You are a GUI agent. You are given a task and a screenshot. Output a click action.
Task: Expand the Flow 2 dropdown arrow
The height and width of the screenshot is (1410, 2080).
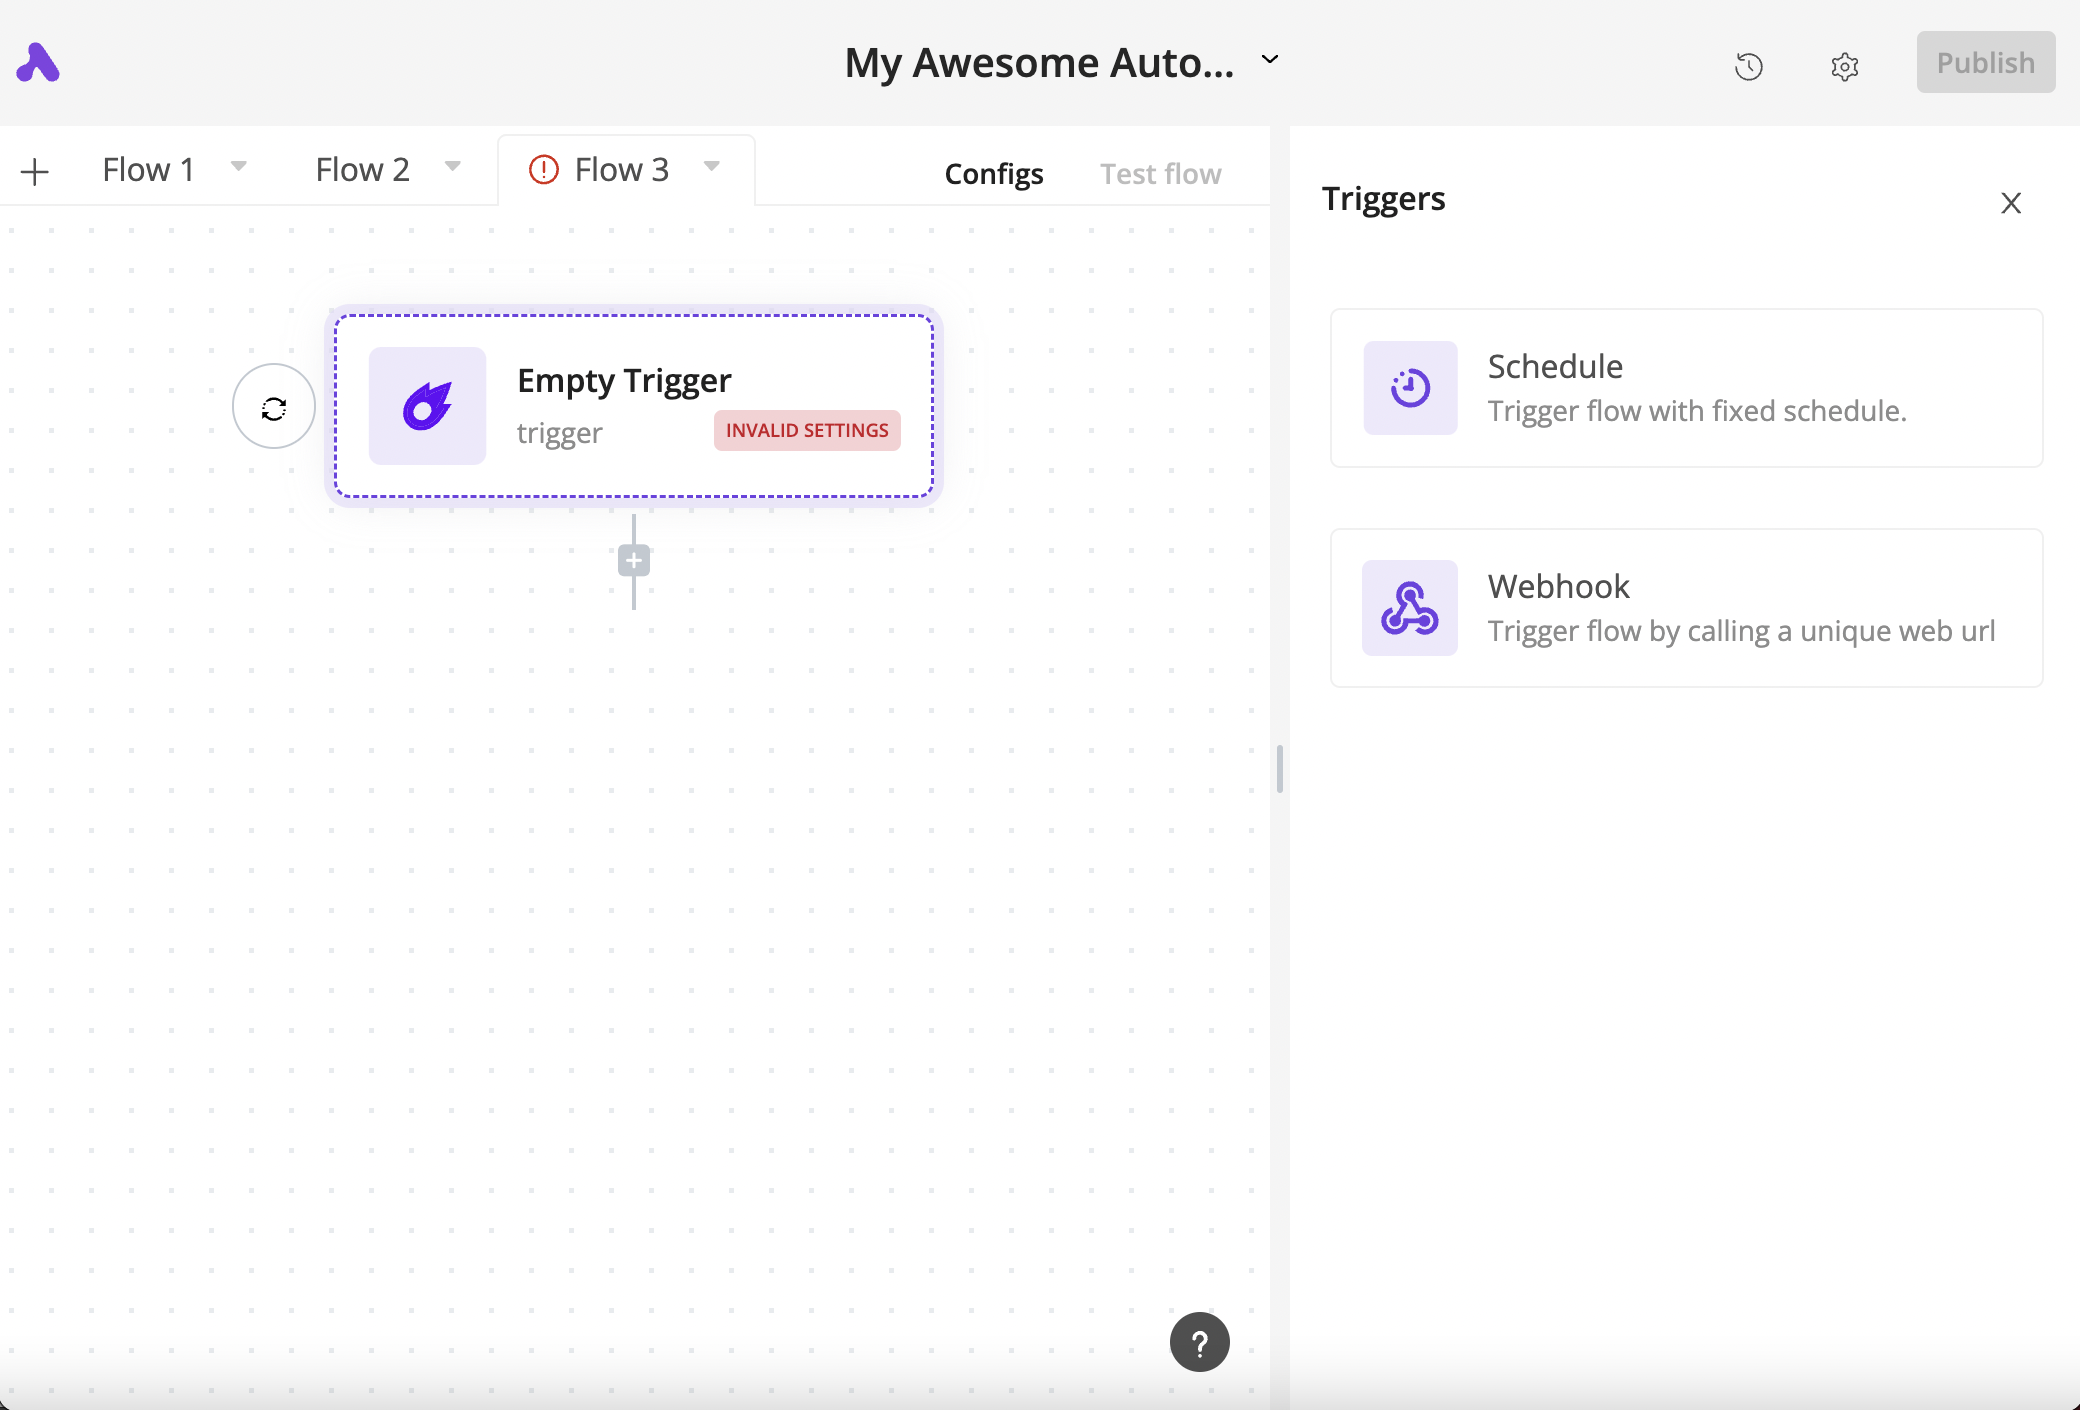(453, 166)
